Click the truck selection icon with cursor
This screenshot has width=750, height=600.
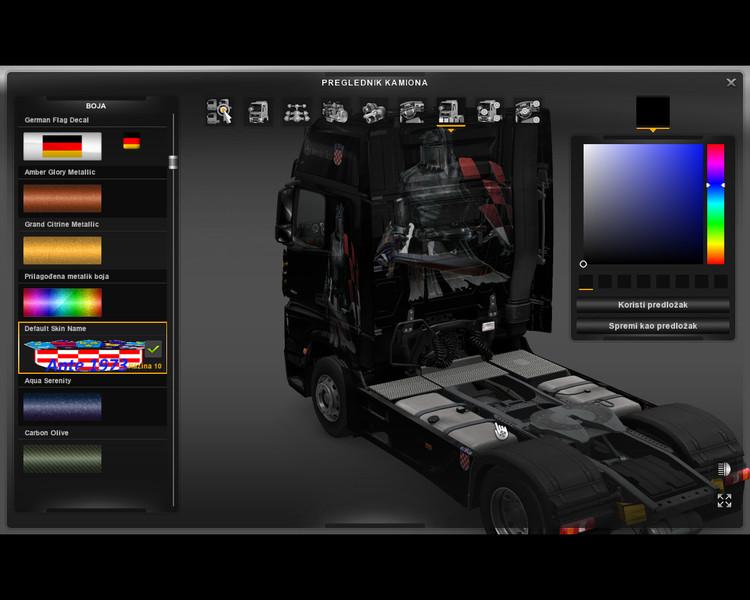[219, 112]
